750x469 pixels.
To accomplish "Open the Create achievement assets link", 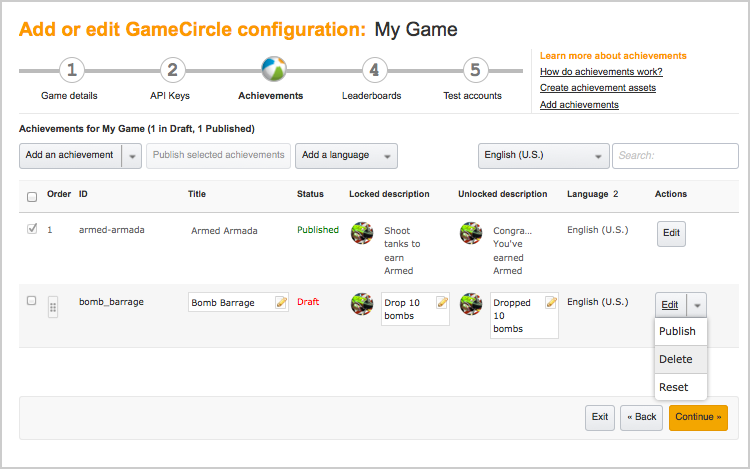I will [x=597, y=88].
